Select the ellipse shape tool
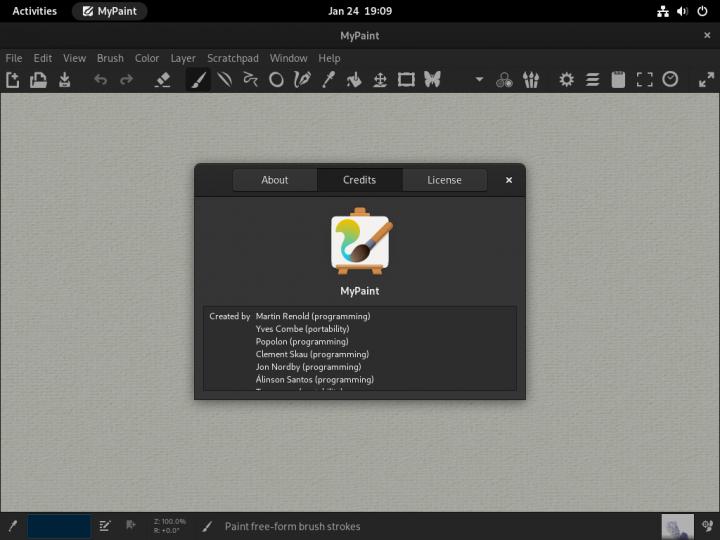The image size is (720, 540). pos(276,80)
